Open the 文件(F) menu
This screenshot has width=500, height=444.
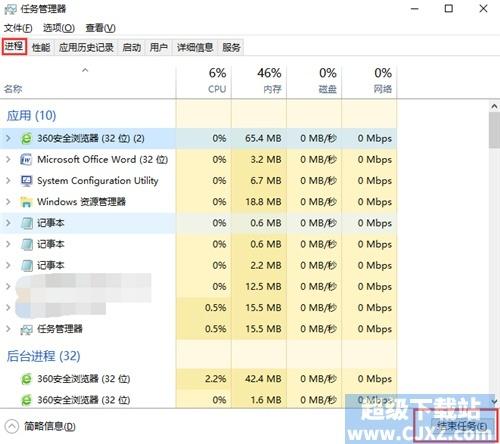click(18, 28)
